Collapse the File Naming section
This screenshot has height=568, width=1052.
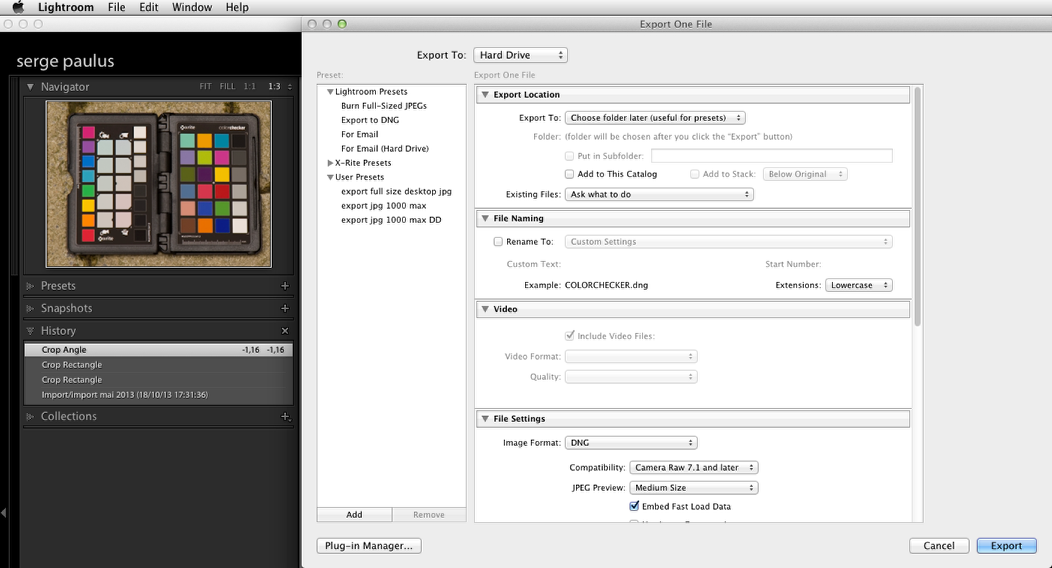tap(485, 219)
